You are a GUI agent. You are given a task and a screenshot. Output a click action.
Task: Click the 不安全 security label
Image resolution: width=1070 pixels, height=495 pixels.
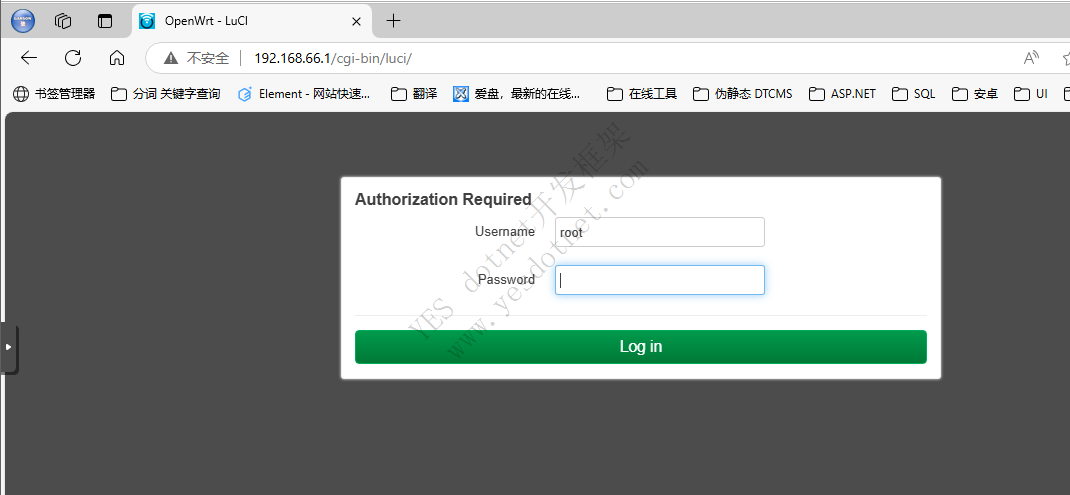[208, 59]
